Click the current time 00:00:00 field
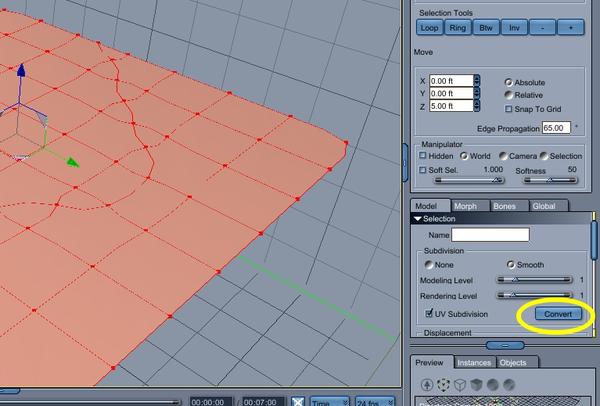 (x=211, y=402)
